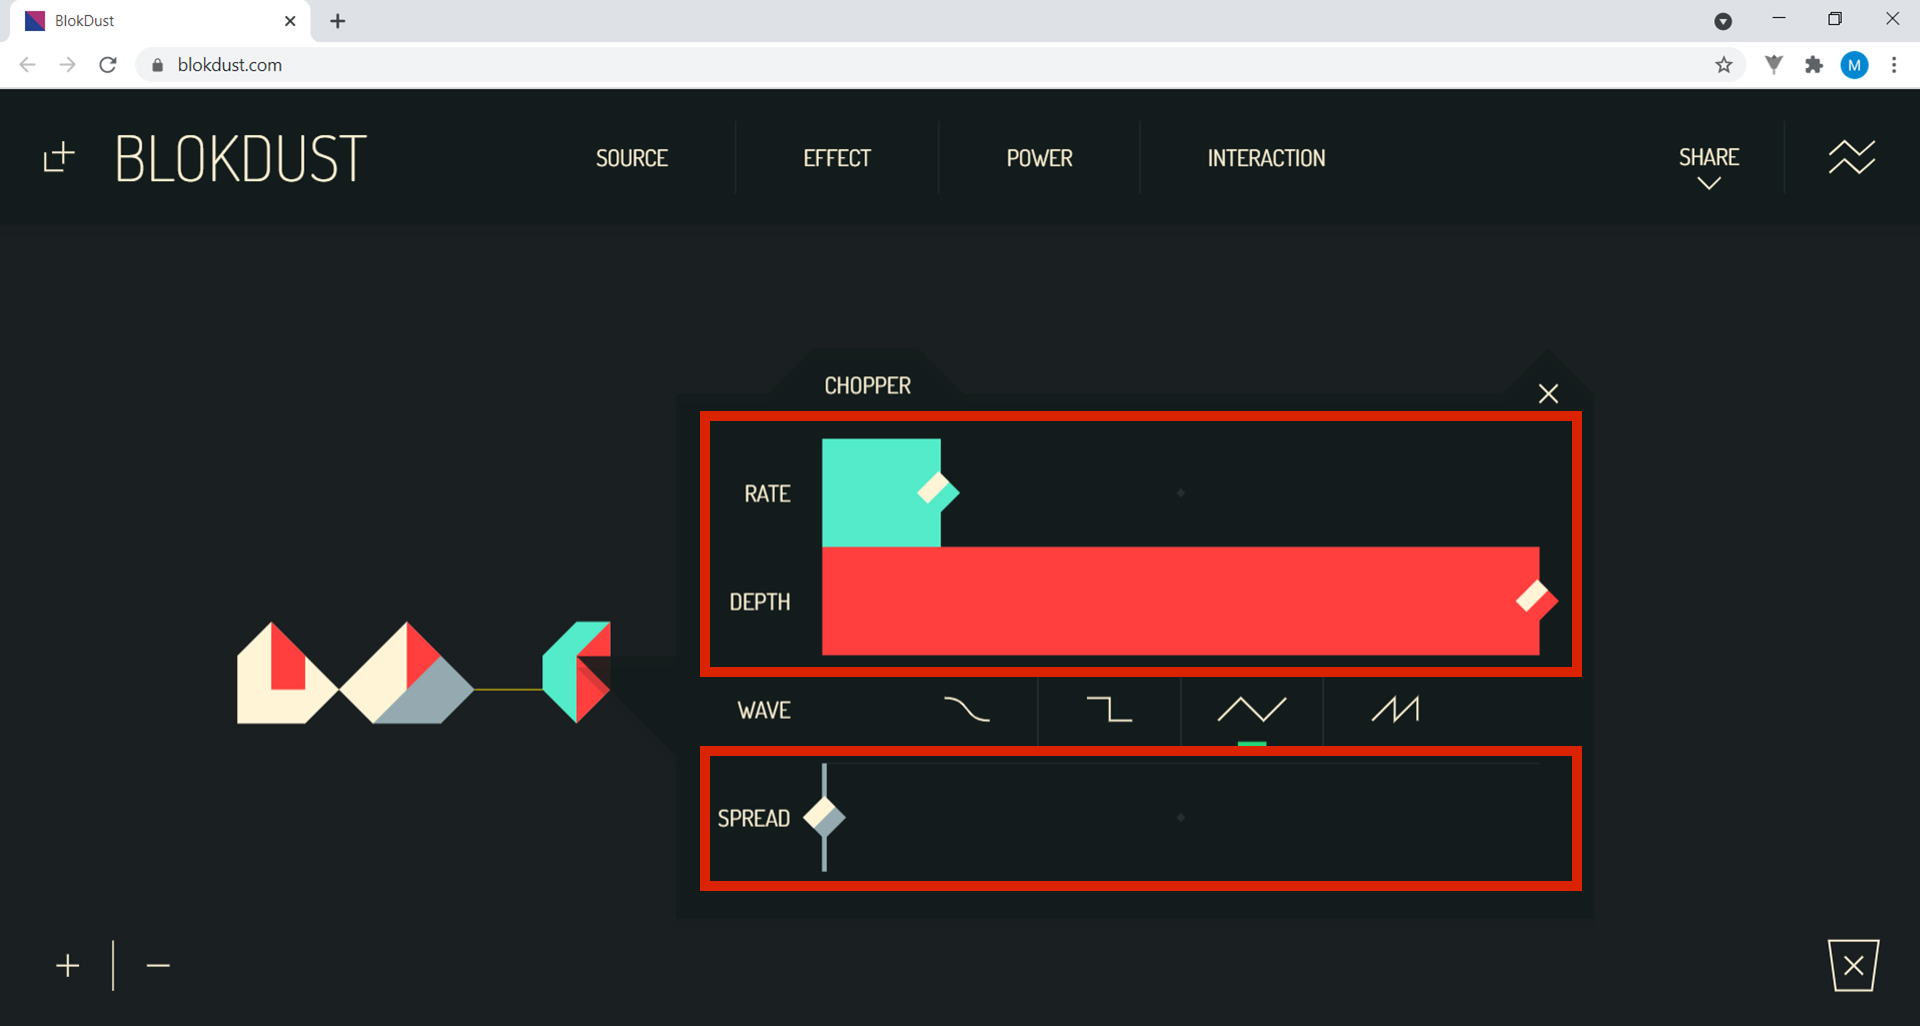The height and width of the screenshot is (1026, 1920).
Task: Select the square wave shape
Action: [1109, 710]
